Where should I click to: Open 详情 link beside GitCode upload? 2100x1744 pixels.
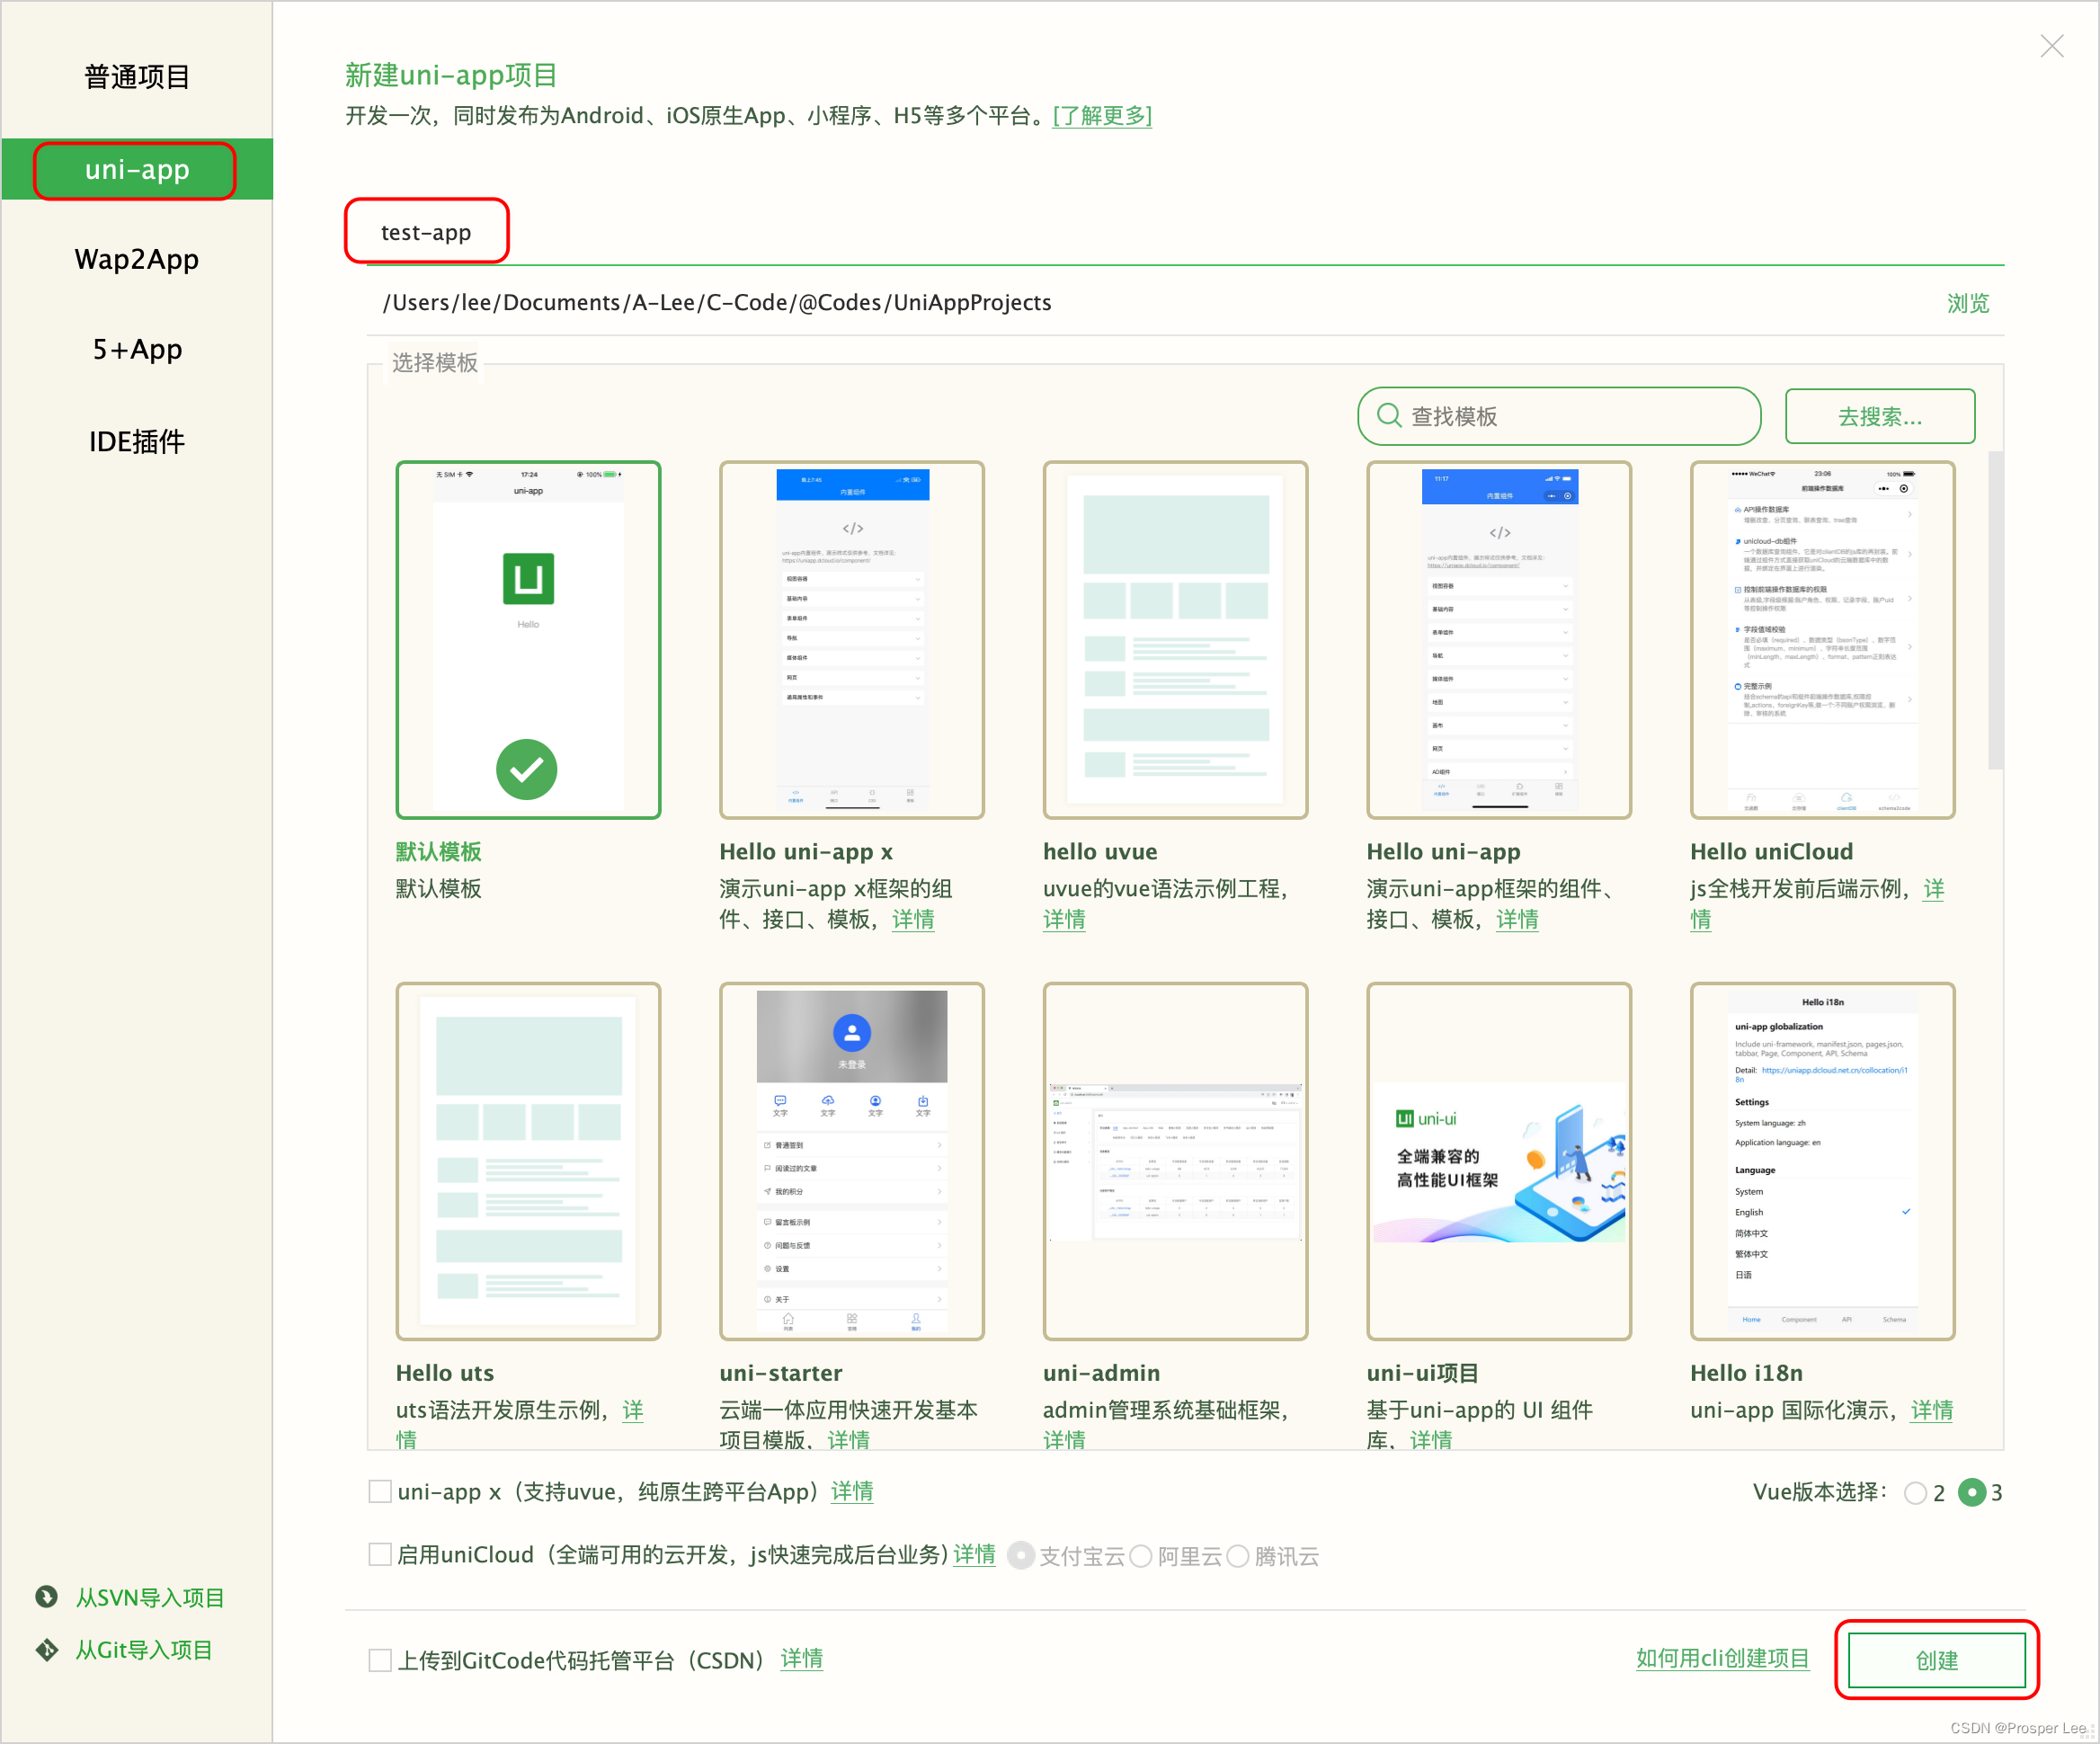pos(802,1659)
